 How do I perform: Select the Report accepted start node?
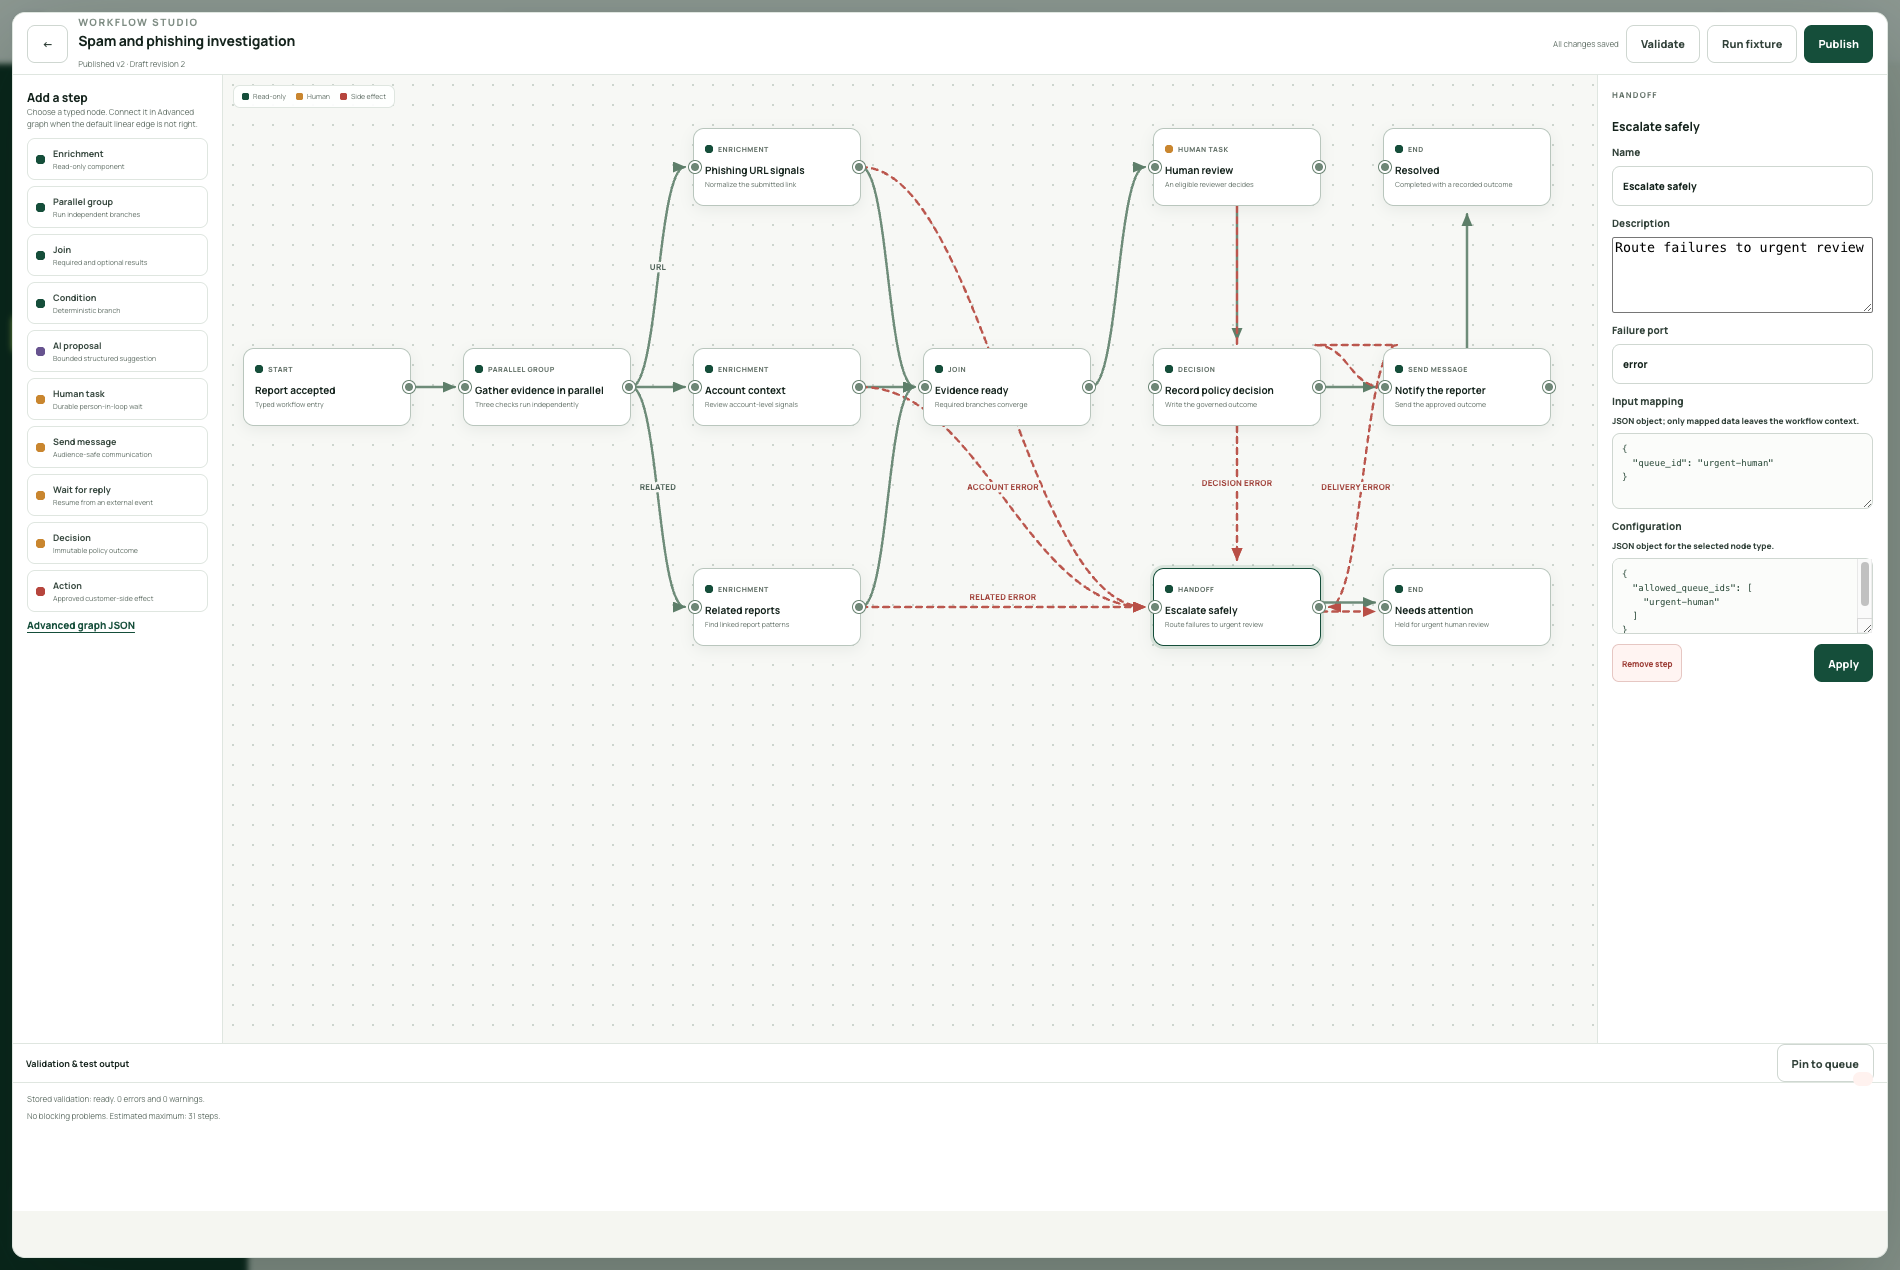click(327, 387)
